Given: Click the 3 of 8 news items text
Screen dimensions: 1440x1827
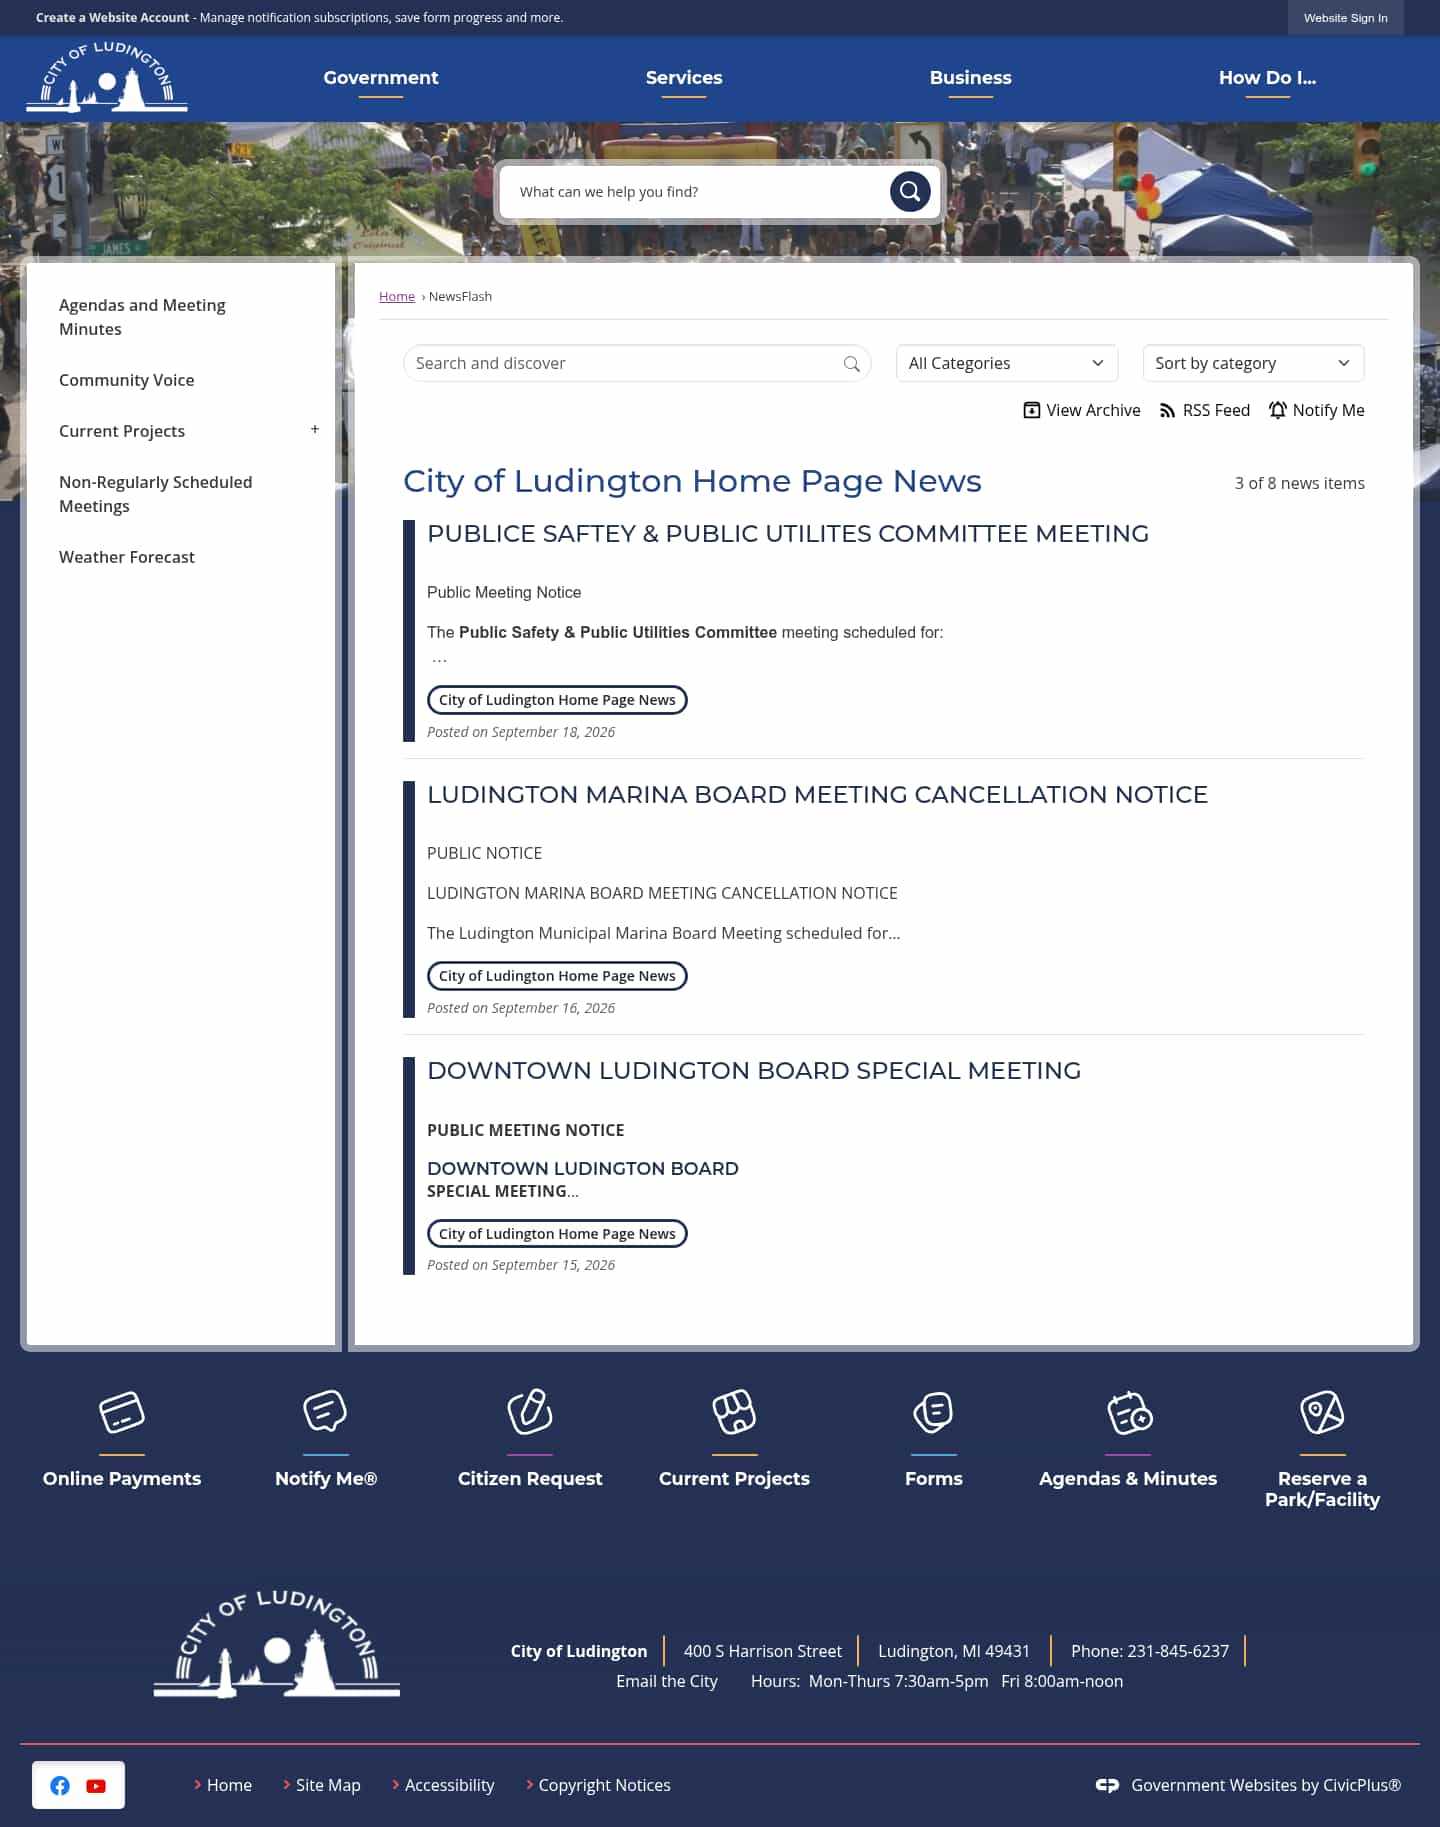Looking at the screenshot, I should 1299,483.
